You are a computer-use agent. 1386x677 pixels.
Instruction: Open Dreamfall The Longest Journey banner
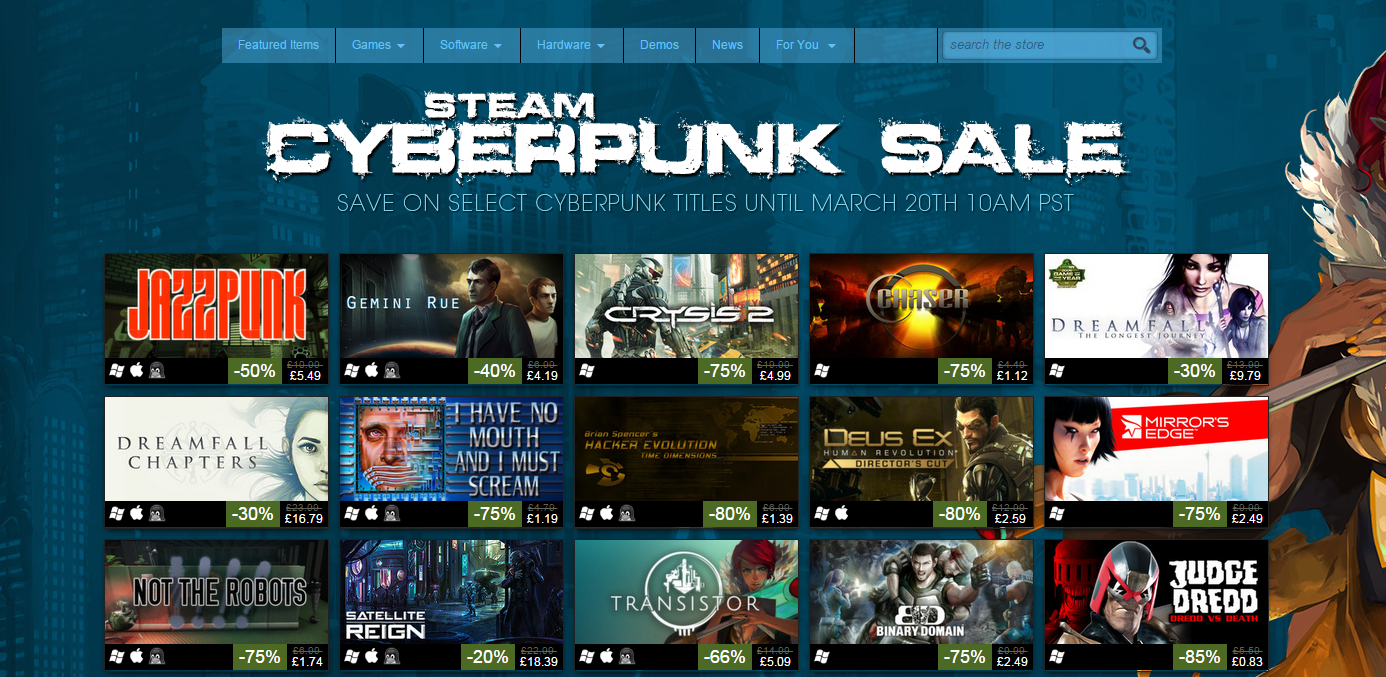point(1157,306)
